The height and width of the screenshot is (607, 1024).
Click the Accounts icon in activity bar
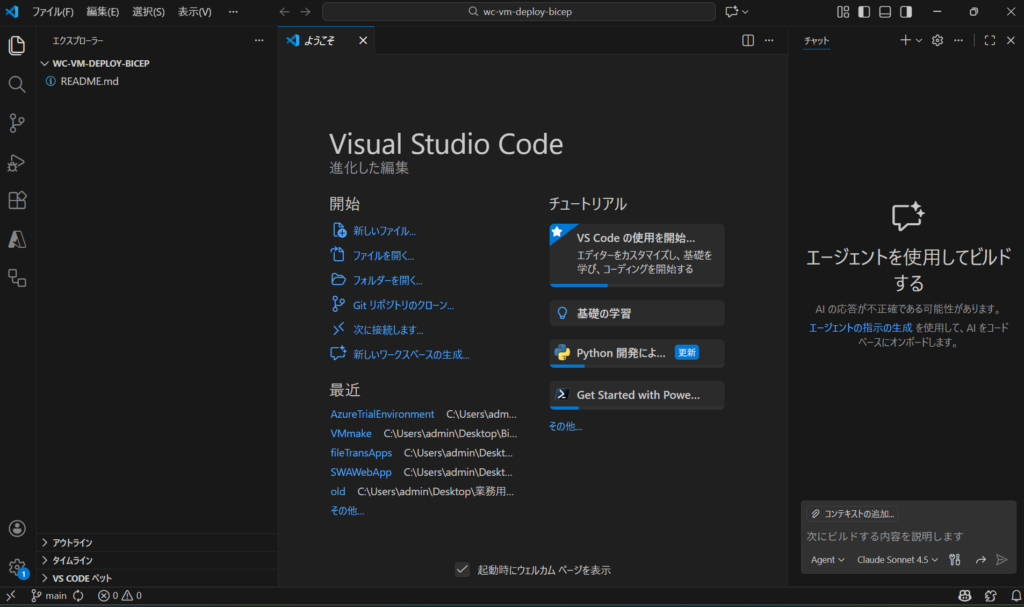coord(17,528)
